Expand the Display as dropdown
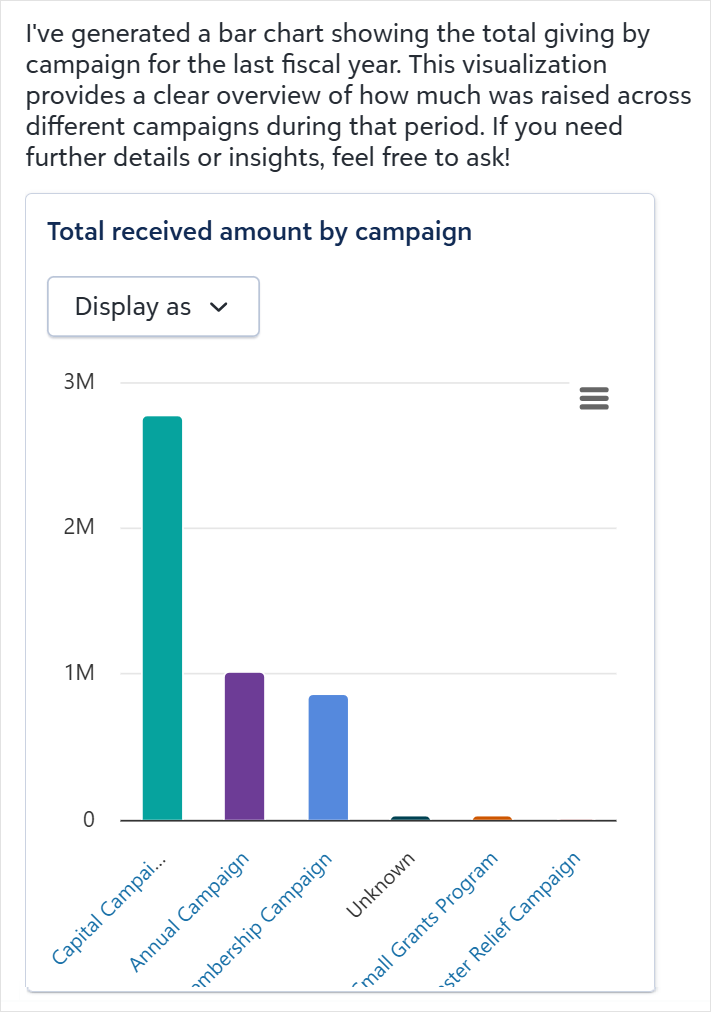 coord(153,306)
